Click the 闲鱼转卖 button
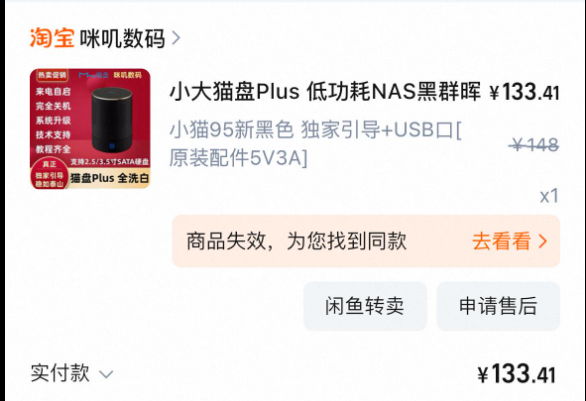The image size is (586, 401). pyautogui.click(x=365, y=306)
